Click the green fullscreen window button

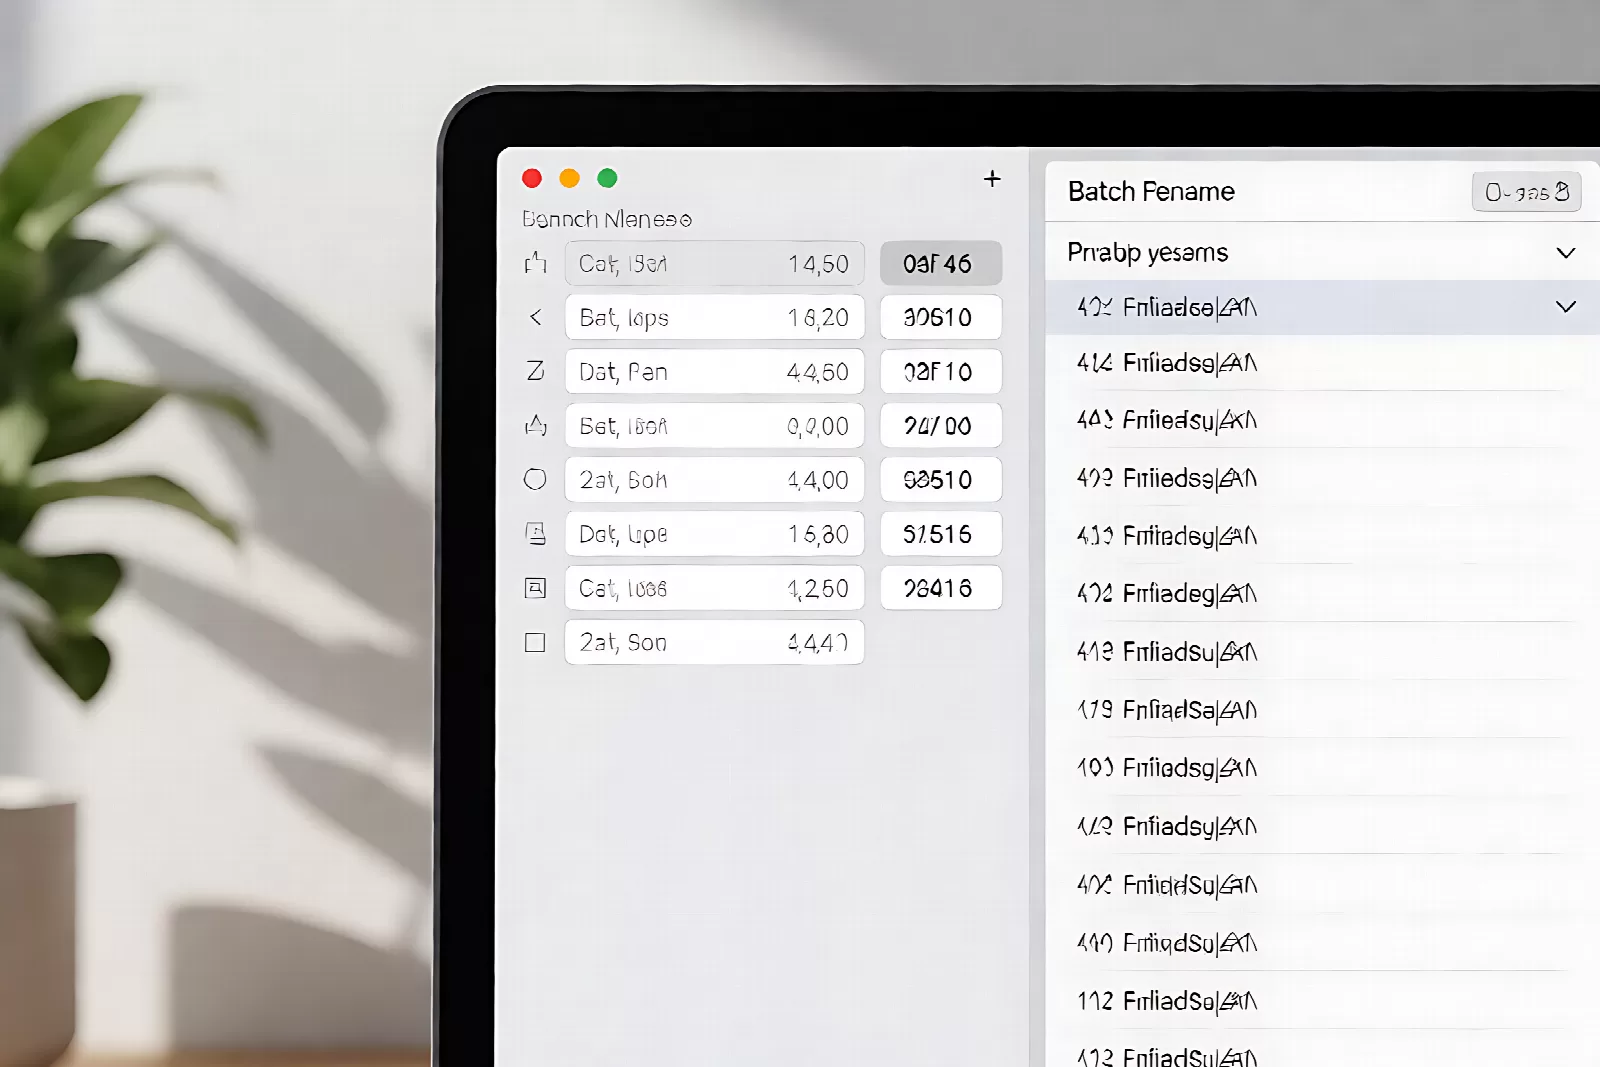point(607,178)
